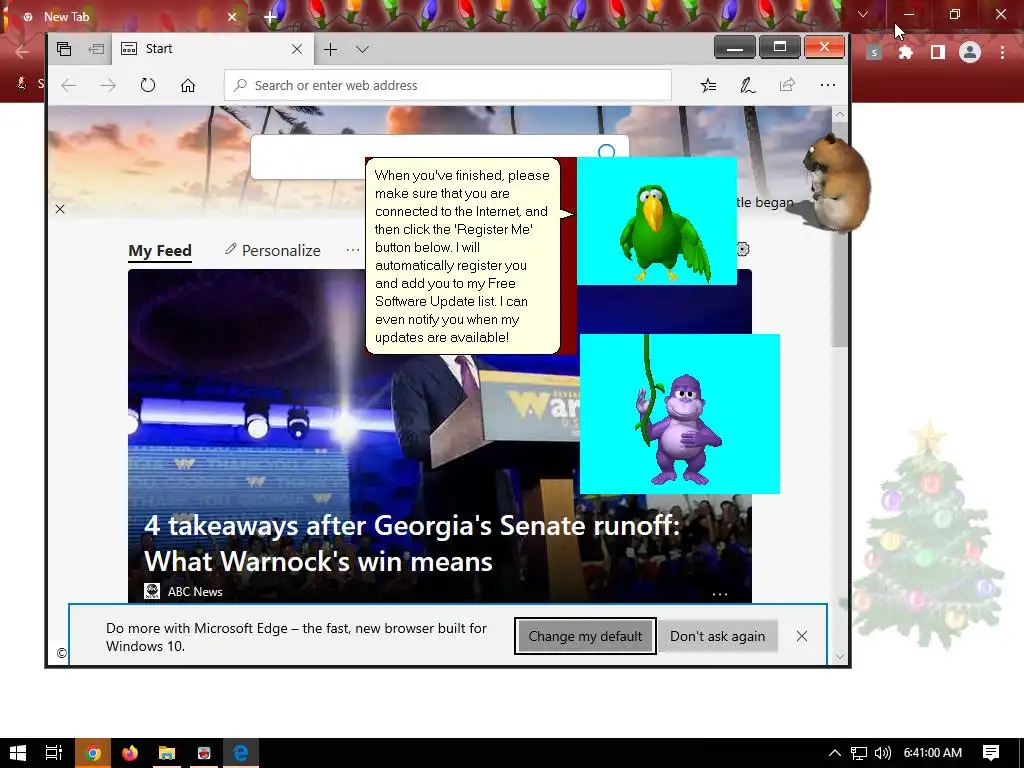Viewport: 1024px width, 768px height.
Task: Open article card more options ellipsis
Action: pyautogui.click(x=720, y=594)
